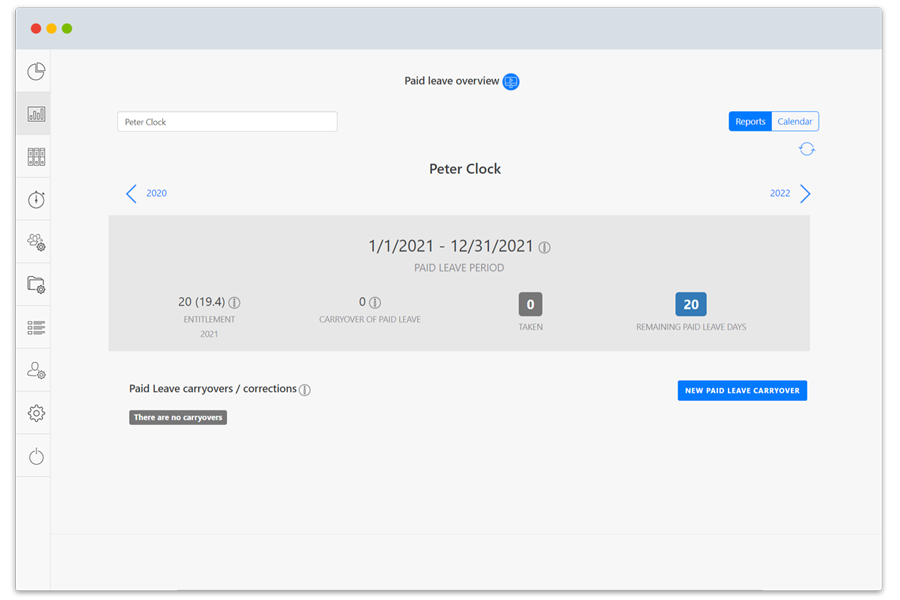
Task: Go to previous year 2020
Action: coord(146,194)
